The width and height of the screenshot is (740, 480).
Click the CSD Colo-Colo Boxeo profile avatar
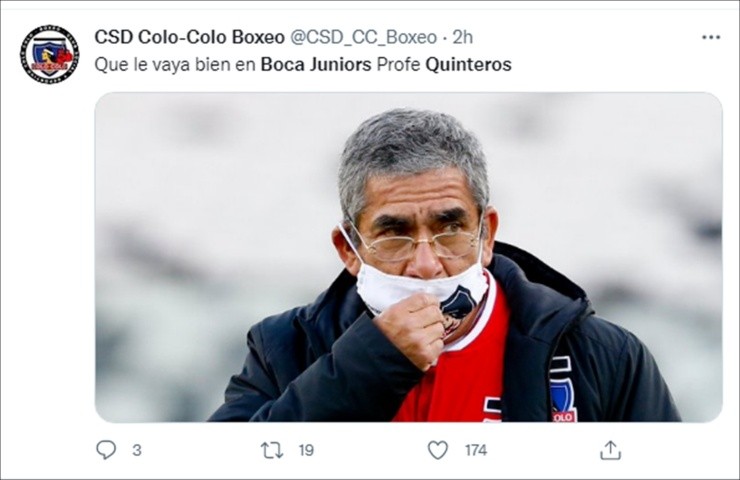[x=49, y=54]
